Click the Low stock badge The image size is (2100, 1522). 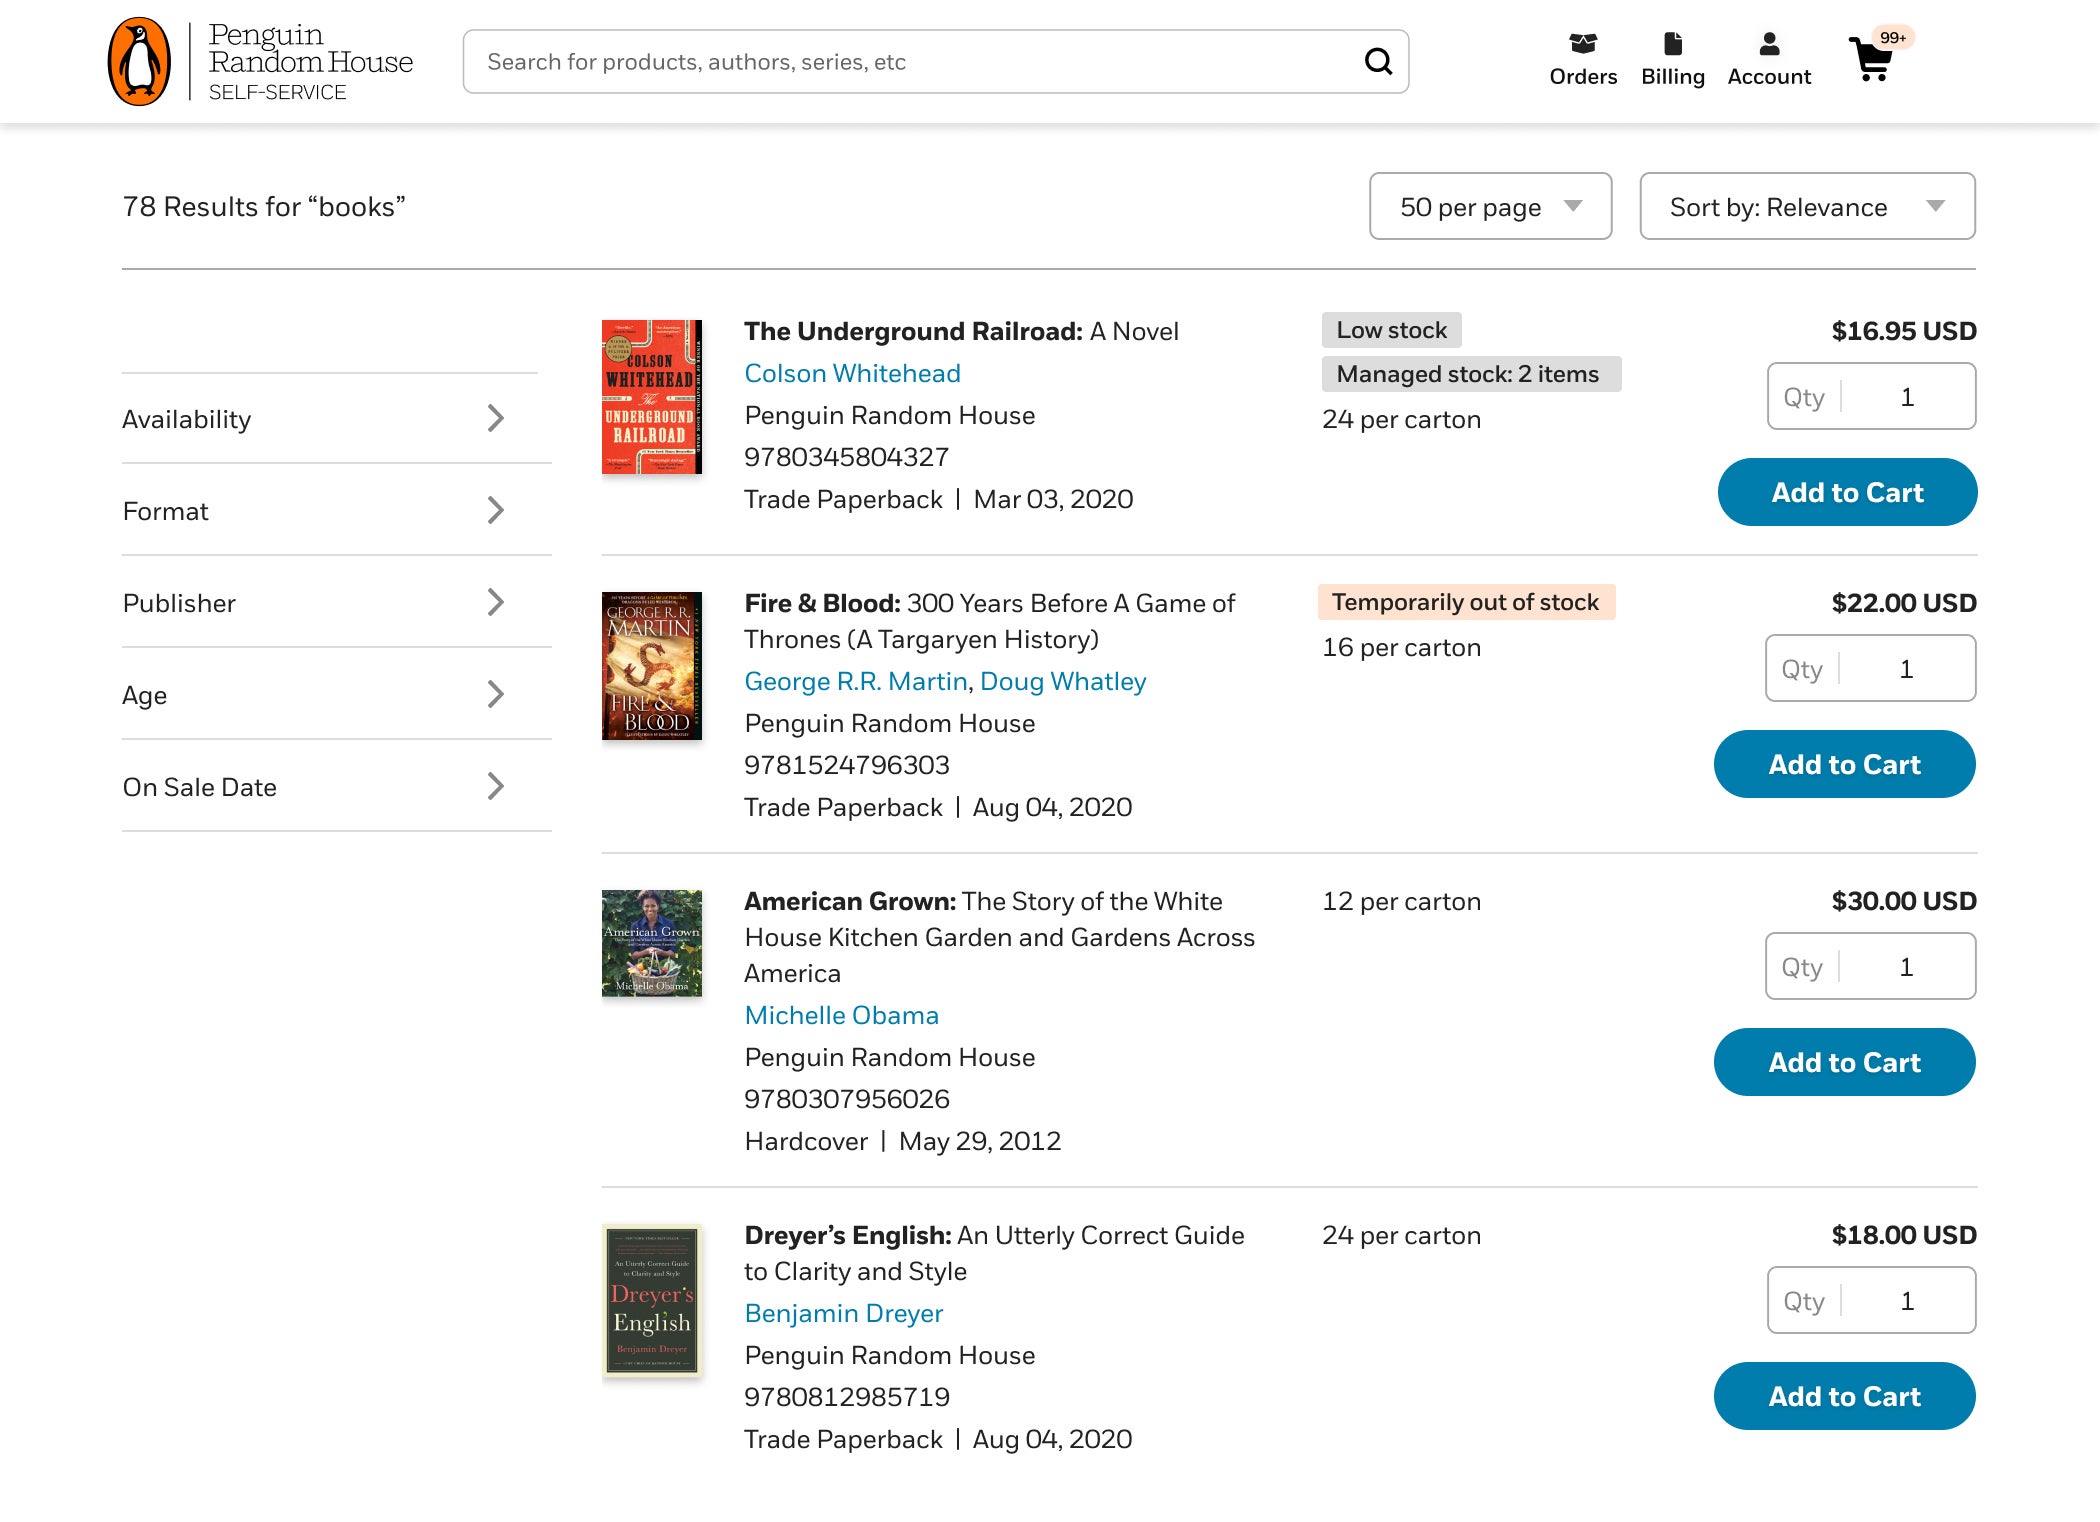[1392, 330]
